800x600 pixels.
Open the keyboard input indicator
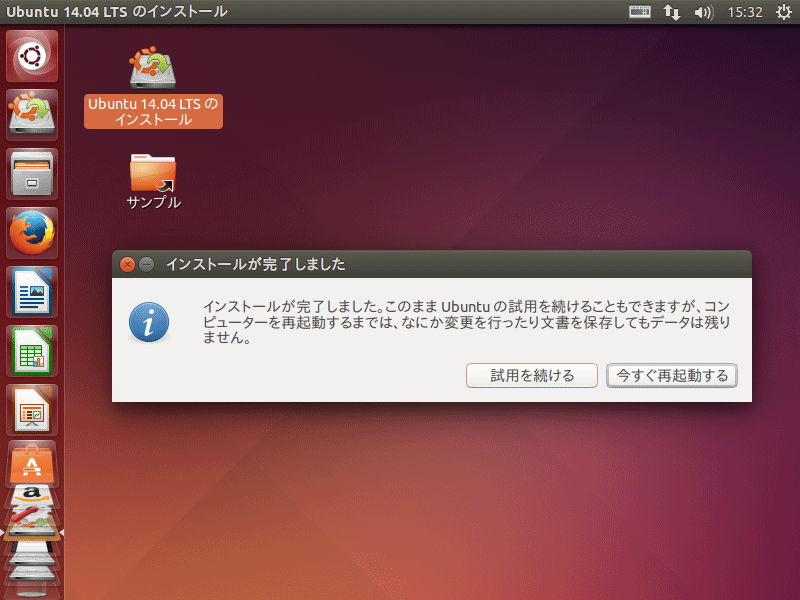[x=639, y=12]
